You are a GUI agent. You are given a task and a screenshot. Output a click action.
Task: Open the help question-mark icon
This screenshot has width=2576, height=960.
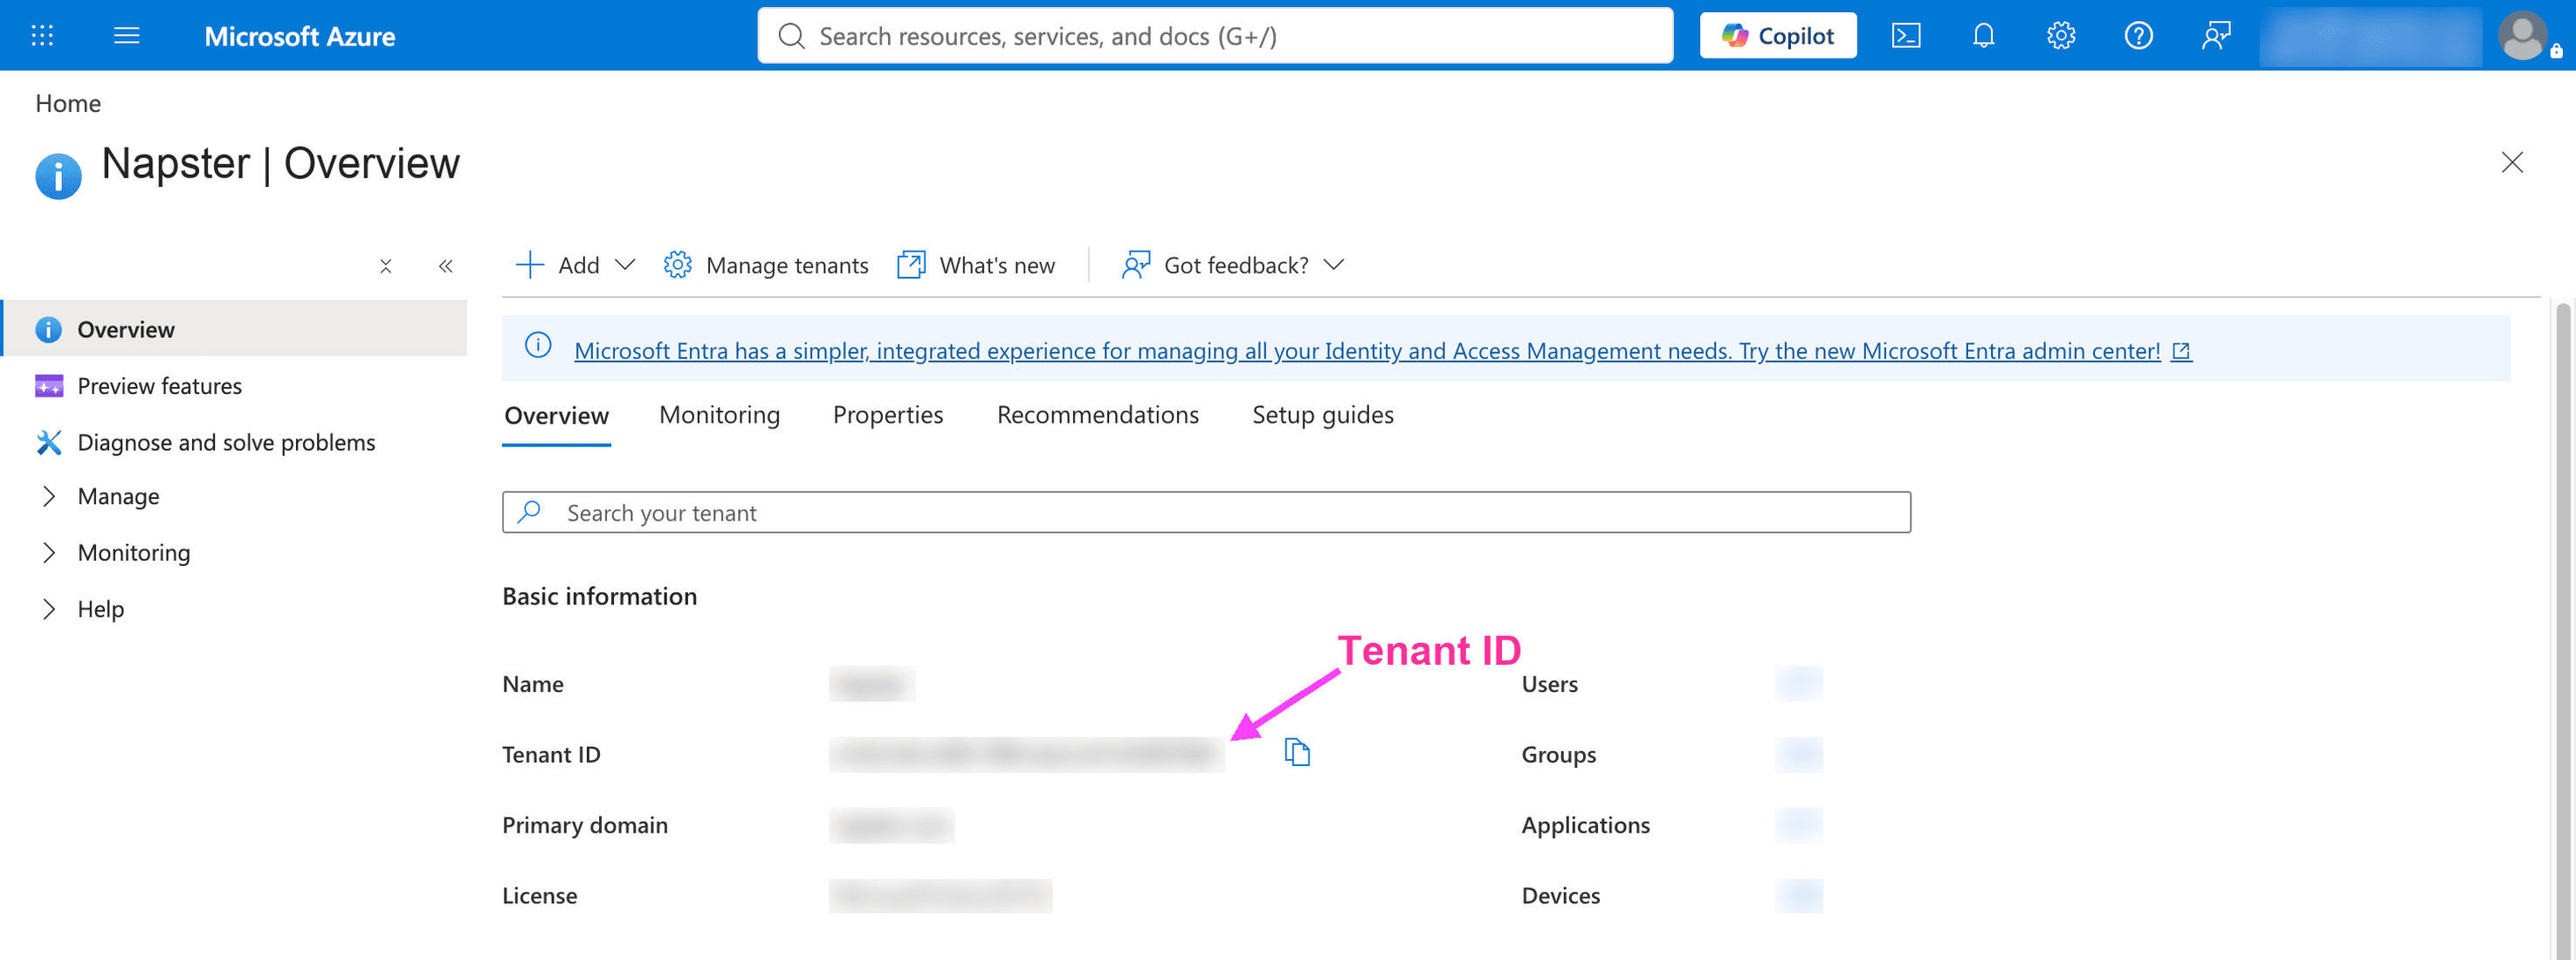2138,36
